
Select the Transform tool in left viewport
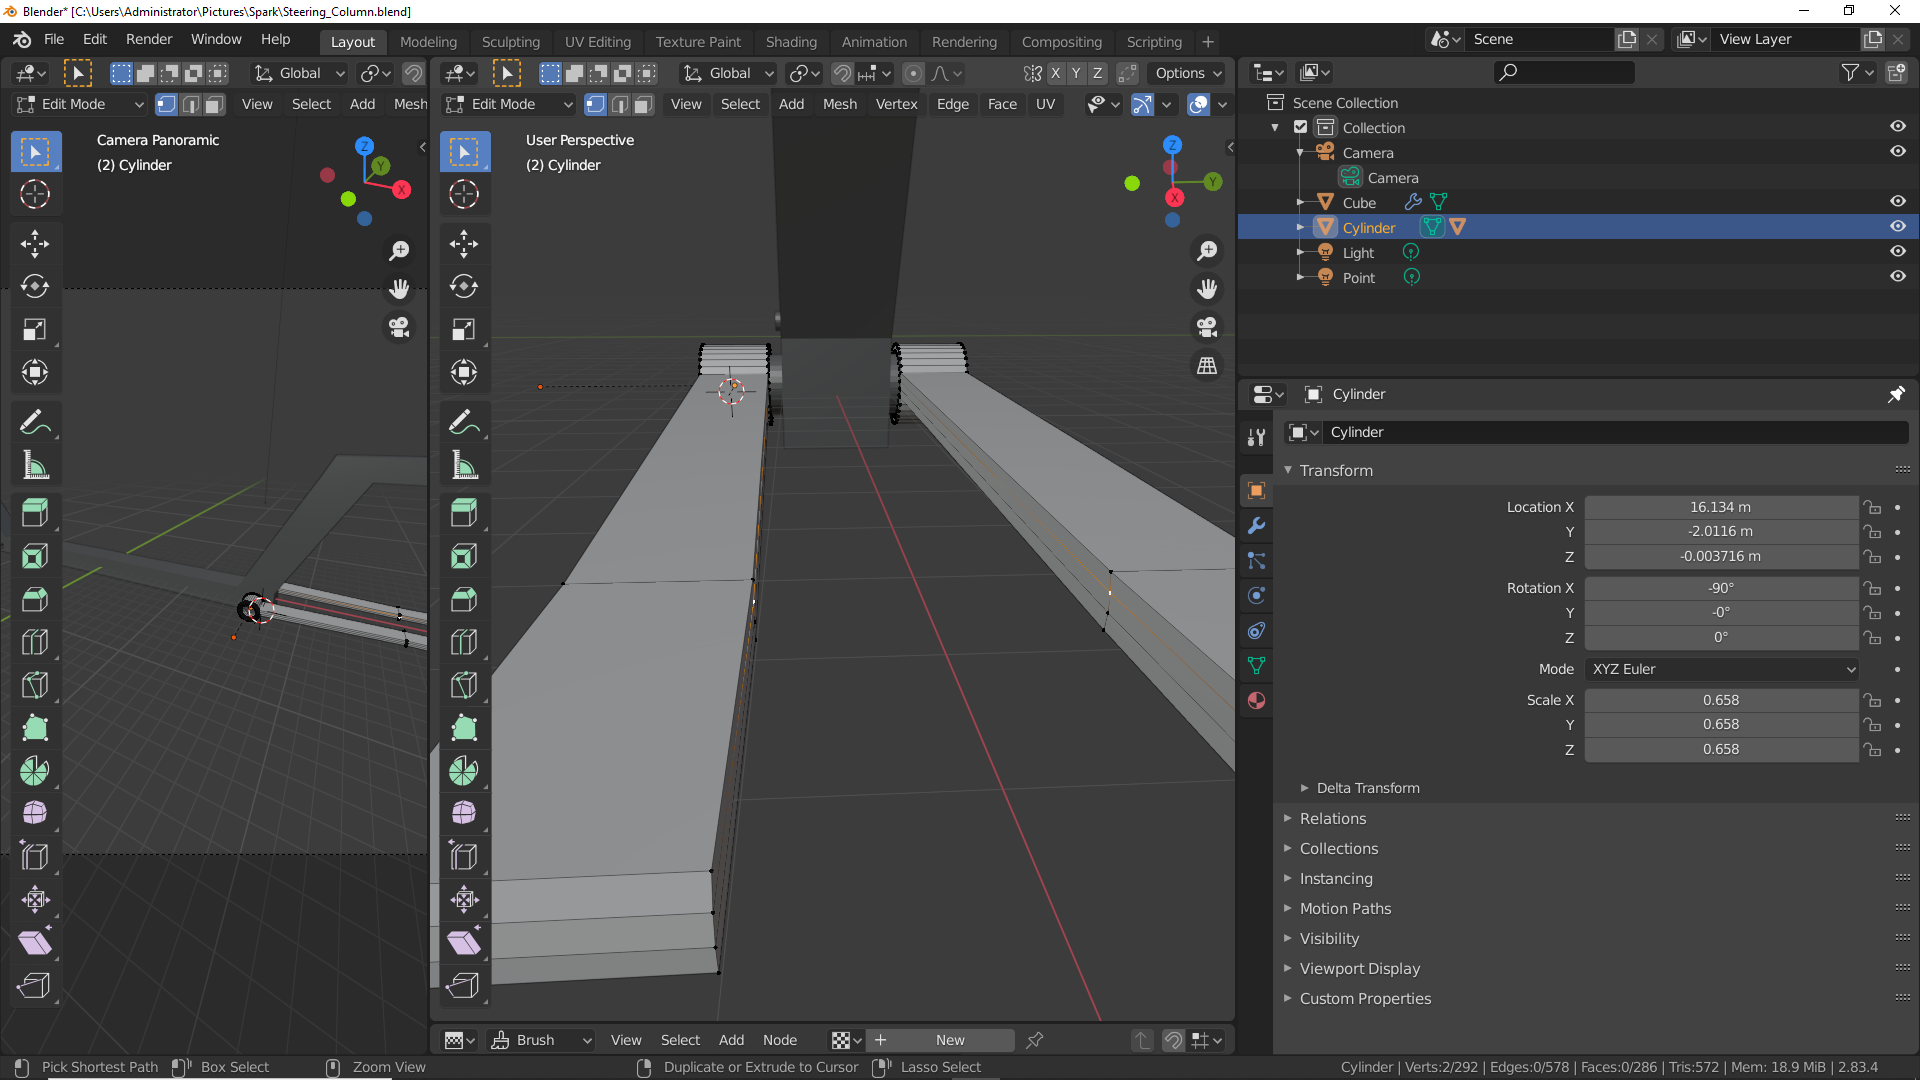click(x=35, y=373)
